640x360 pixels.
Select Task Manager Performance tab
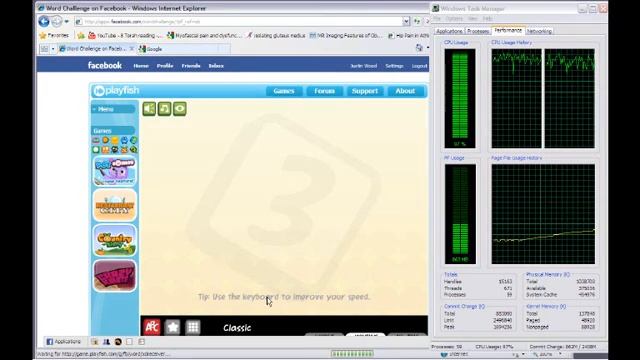click(508, 30)
